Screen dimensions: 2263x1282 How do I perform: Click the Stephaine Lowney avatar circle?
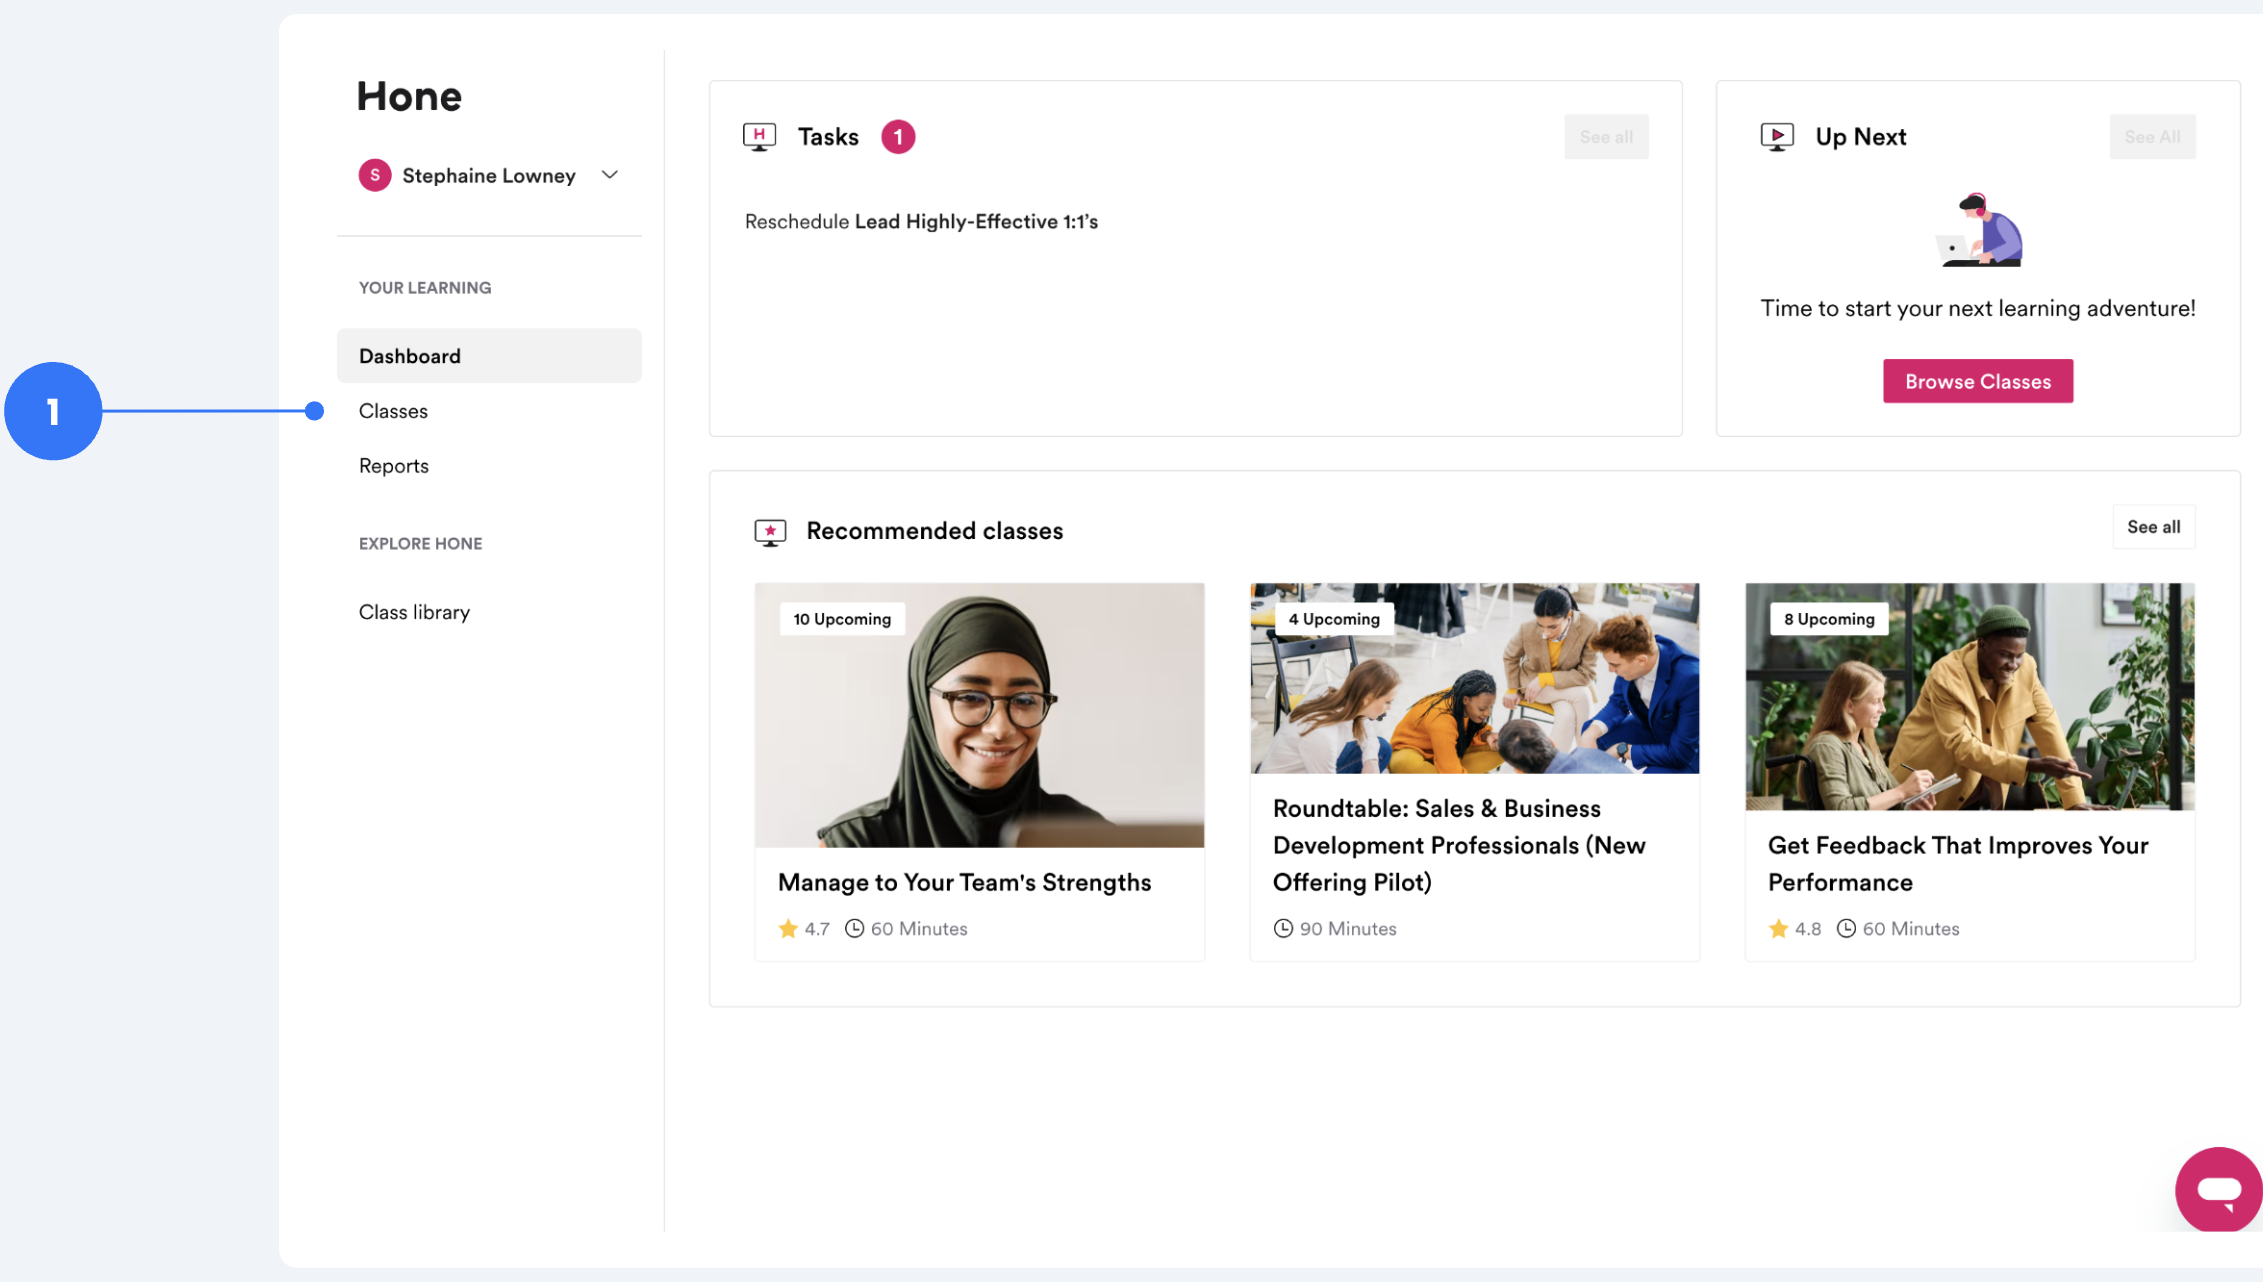[375, 175]
